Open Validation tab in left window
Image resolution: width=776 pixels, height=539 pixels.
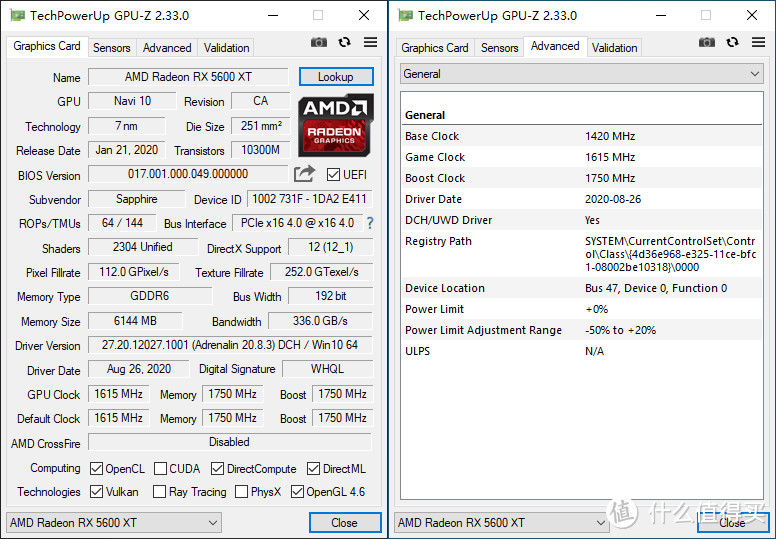227,48
